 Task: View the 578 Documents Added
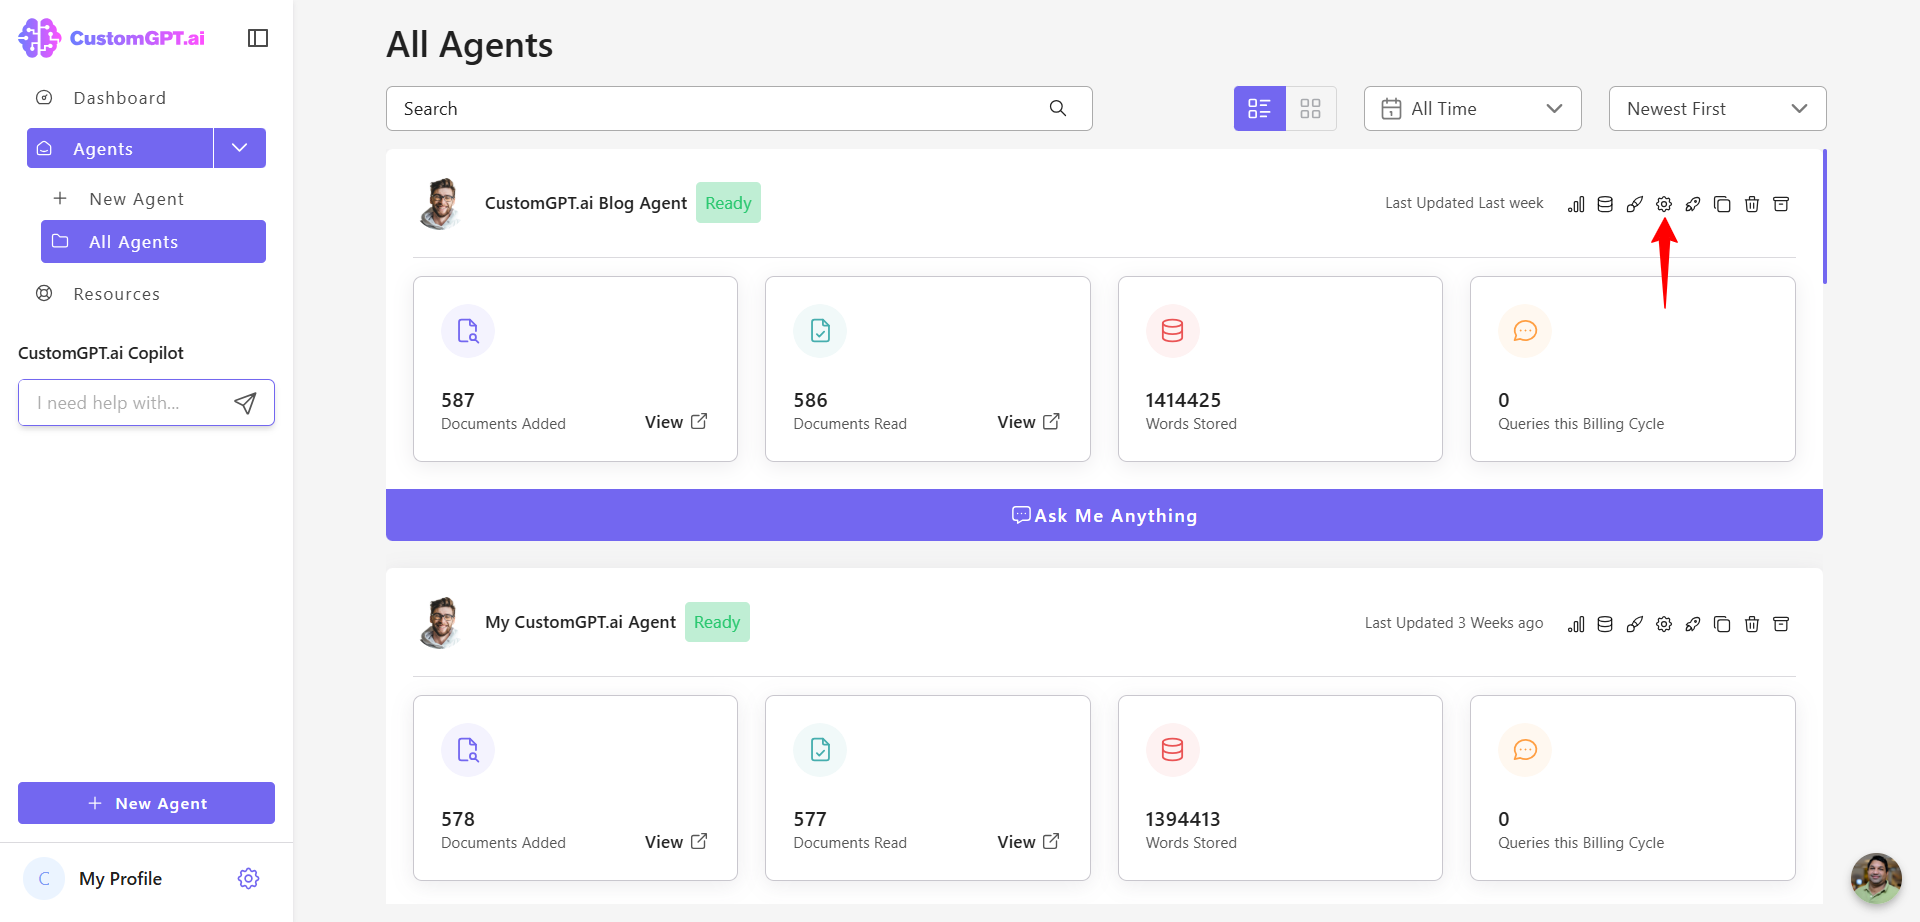point(676,842)
